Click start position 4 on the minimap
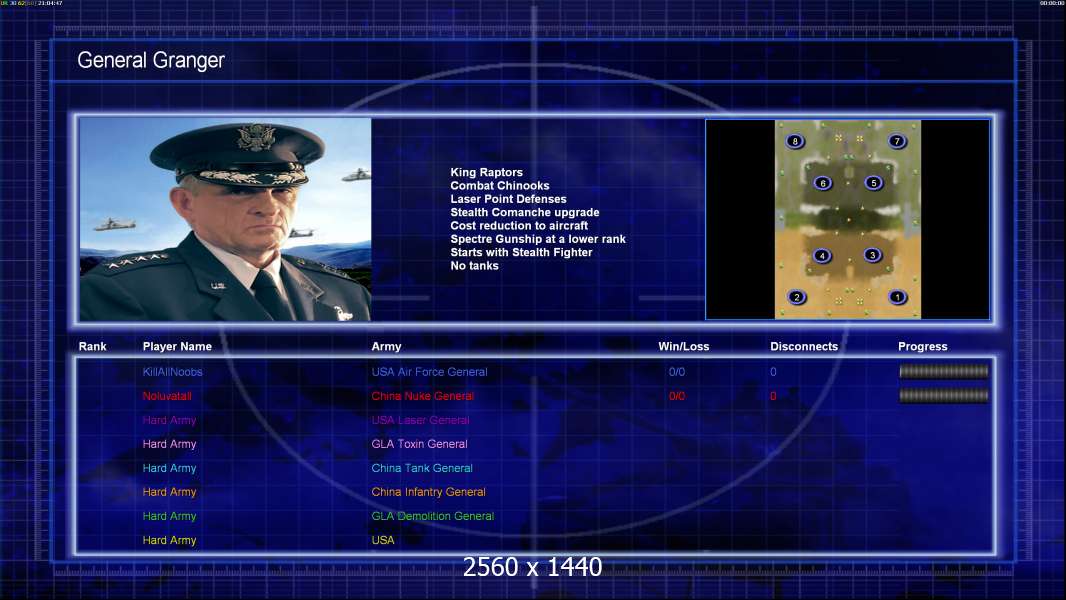 click(822, 255)
